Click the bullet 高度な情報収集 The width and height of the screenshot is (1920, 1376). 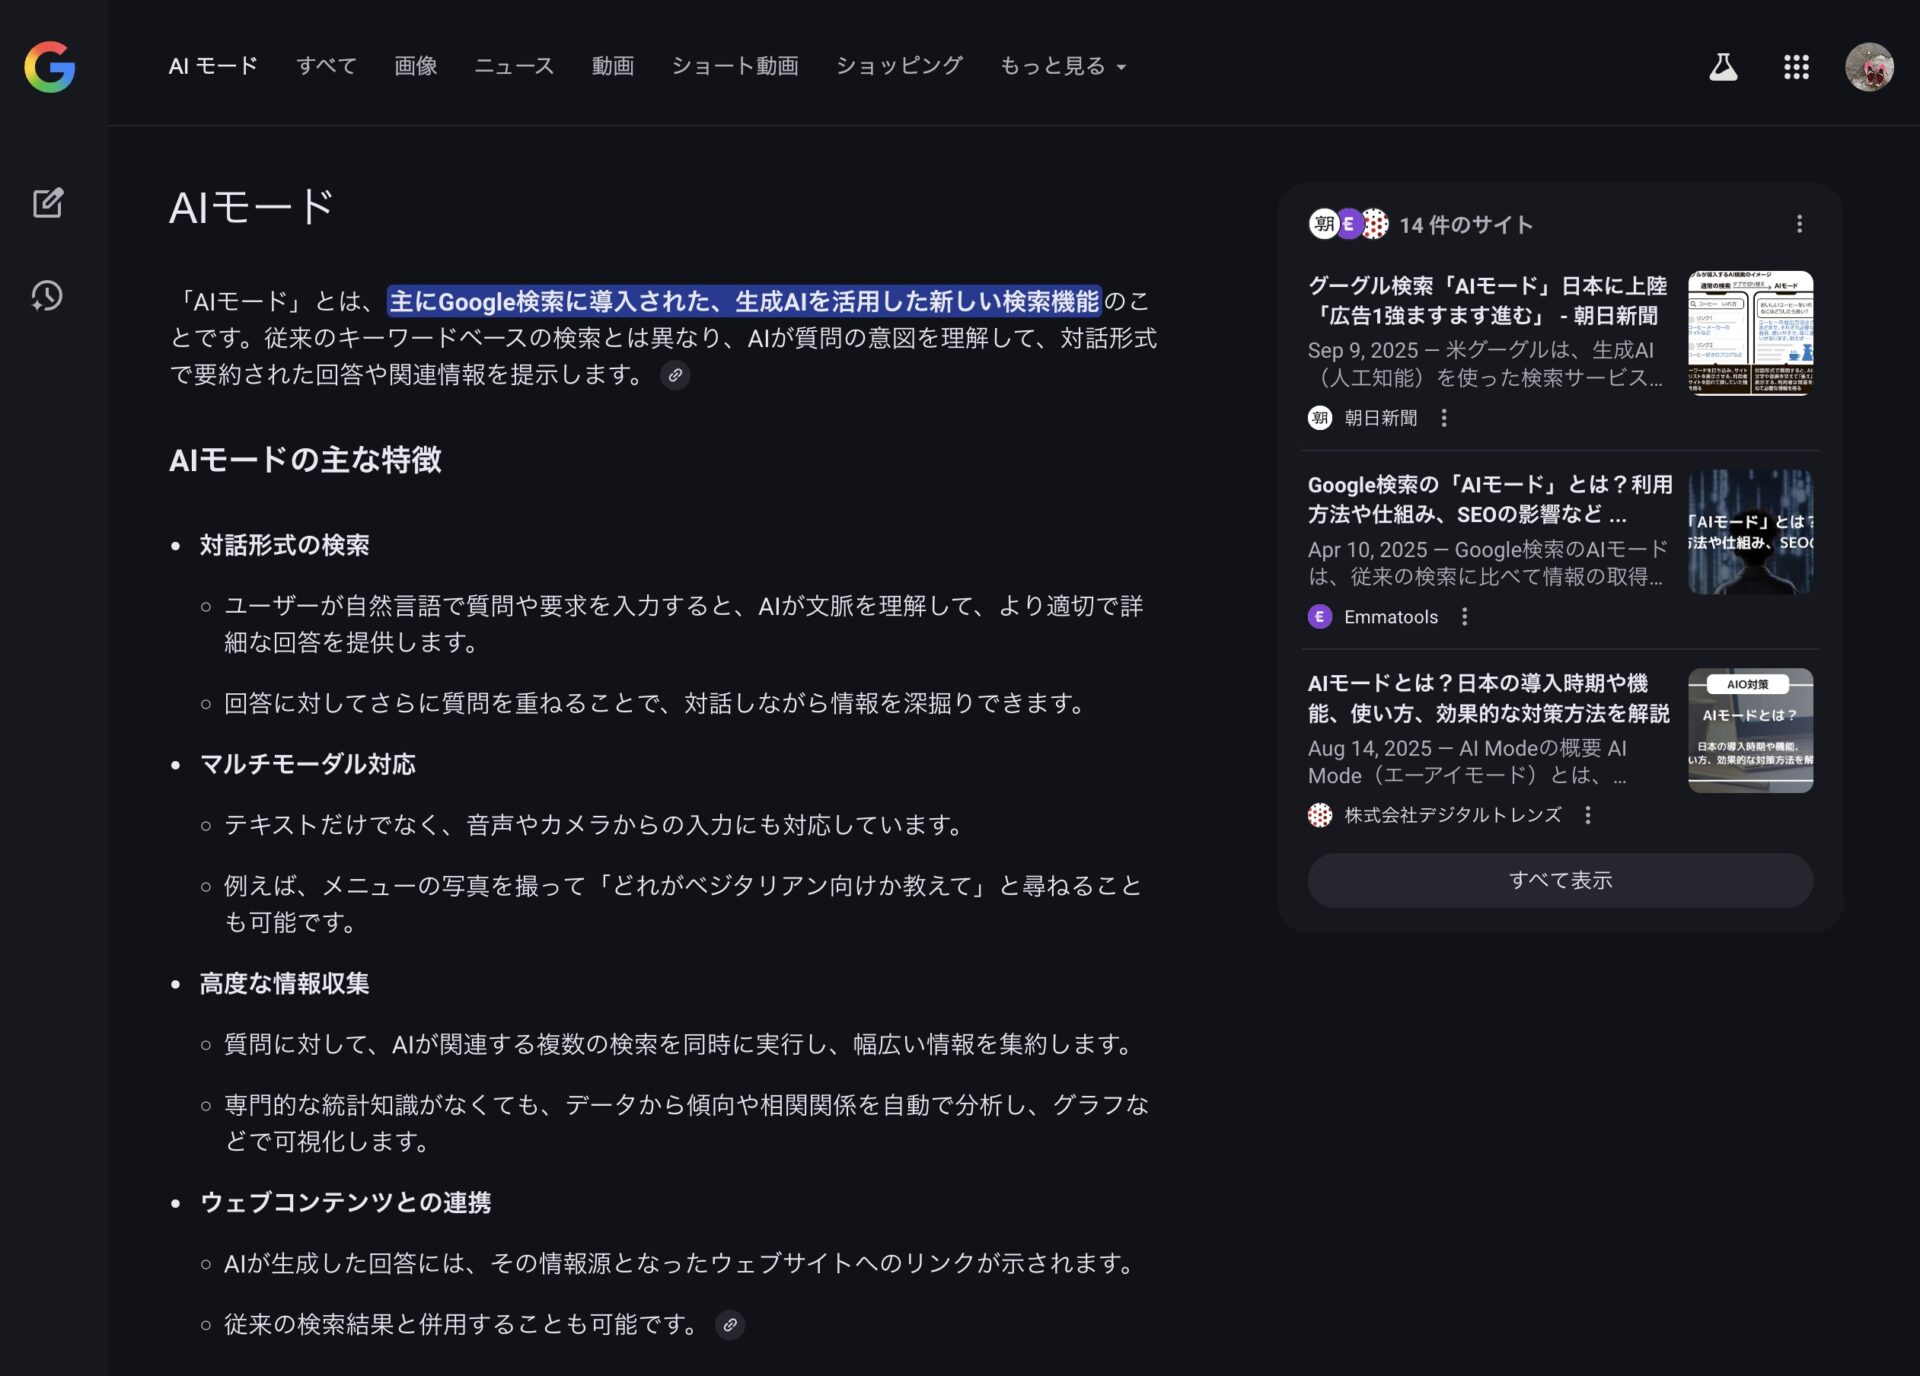[x=284, y=983]
